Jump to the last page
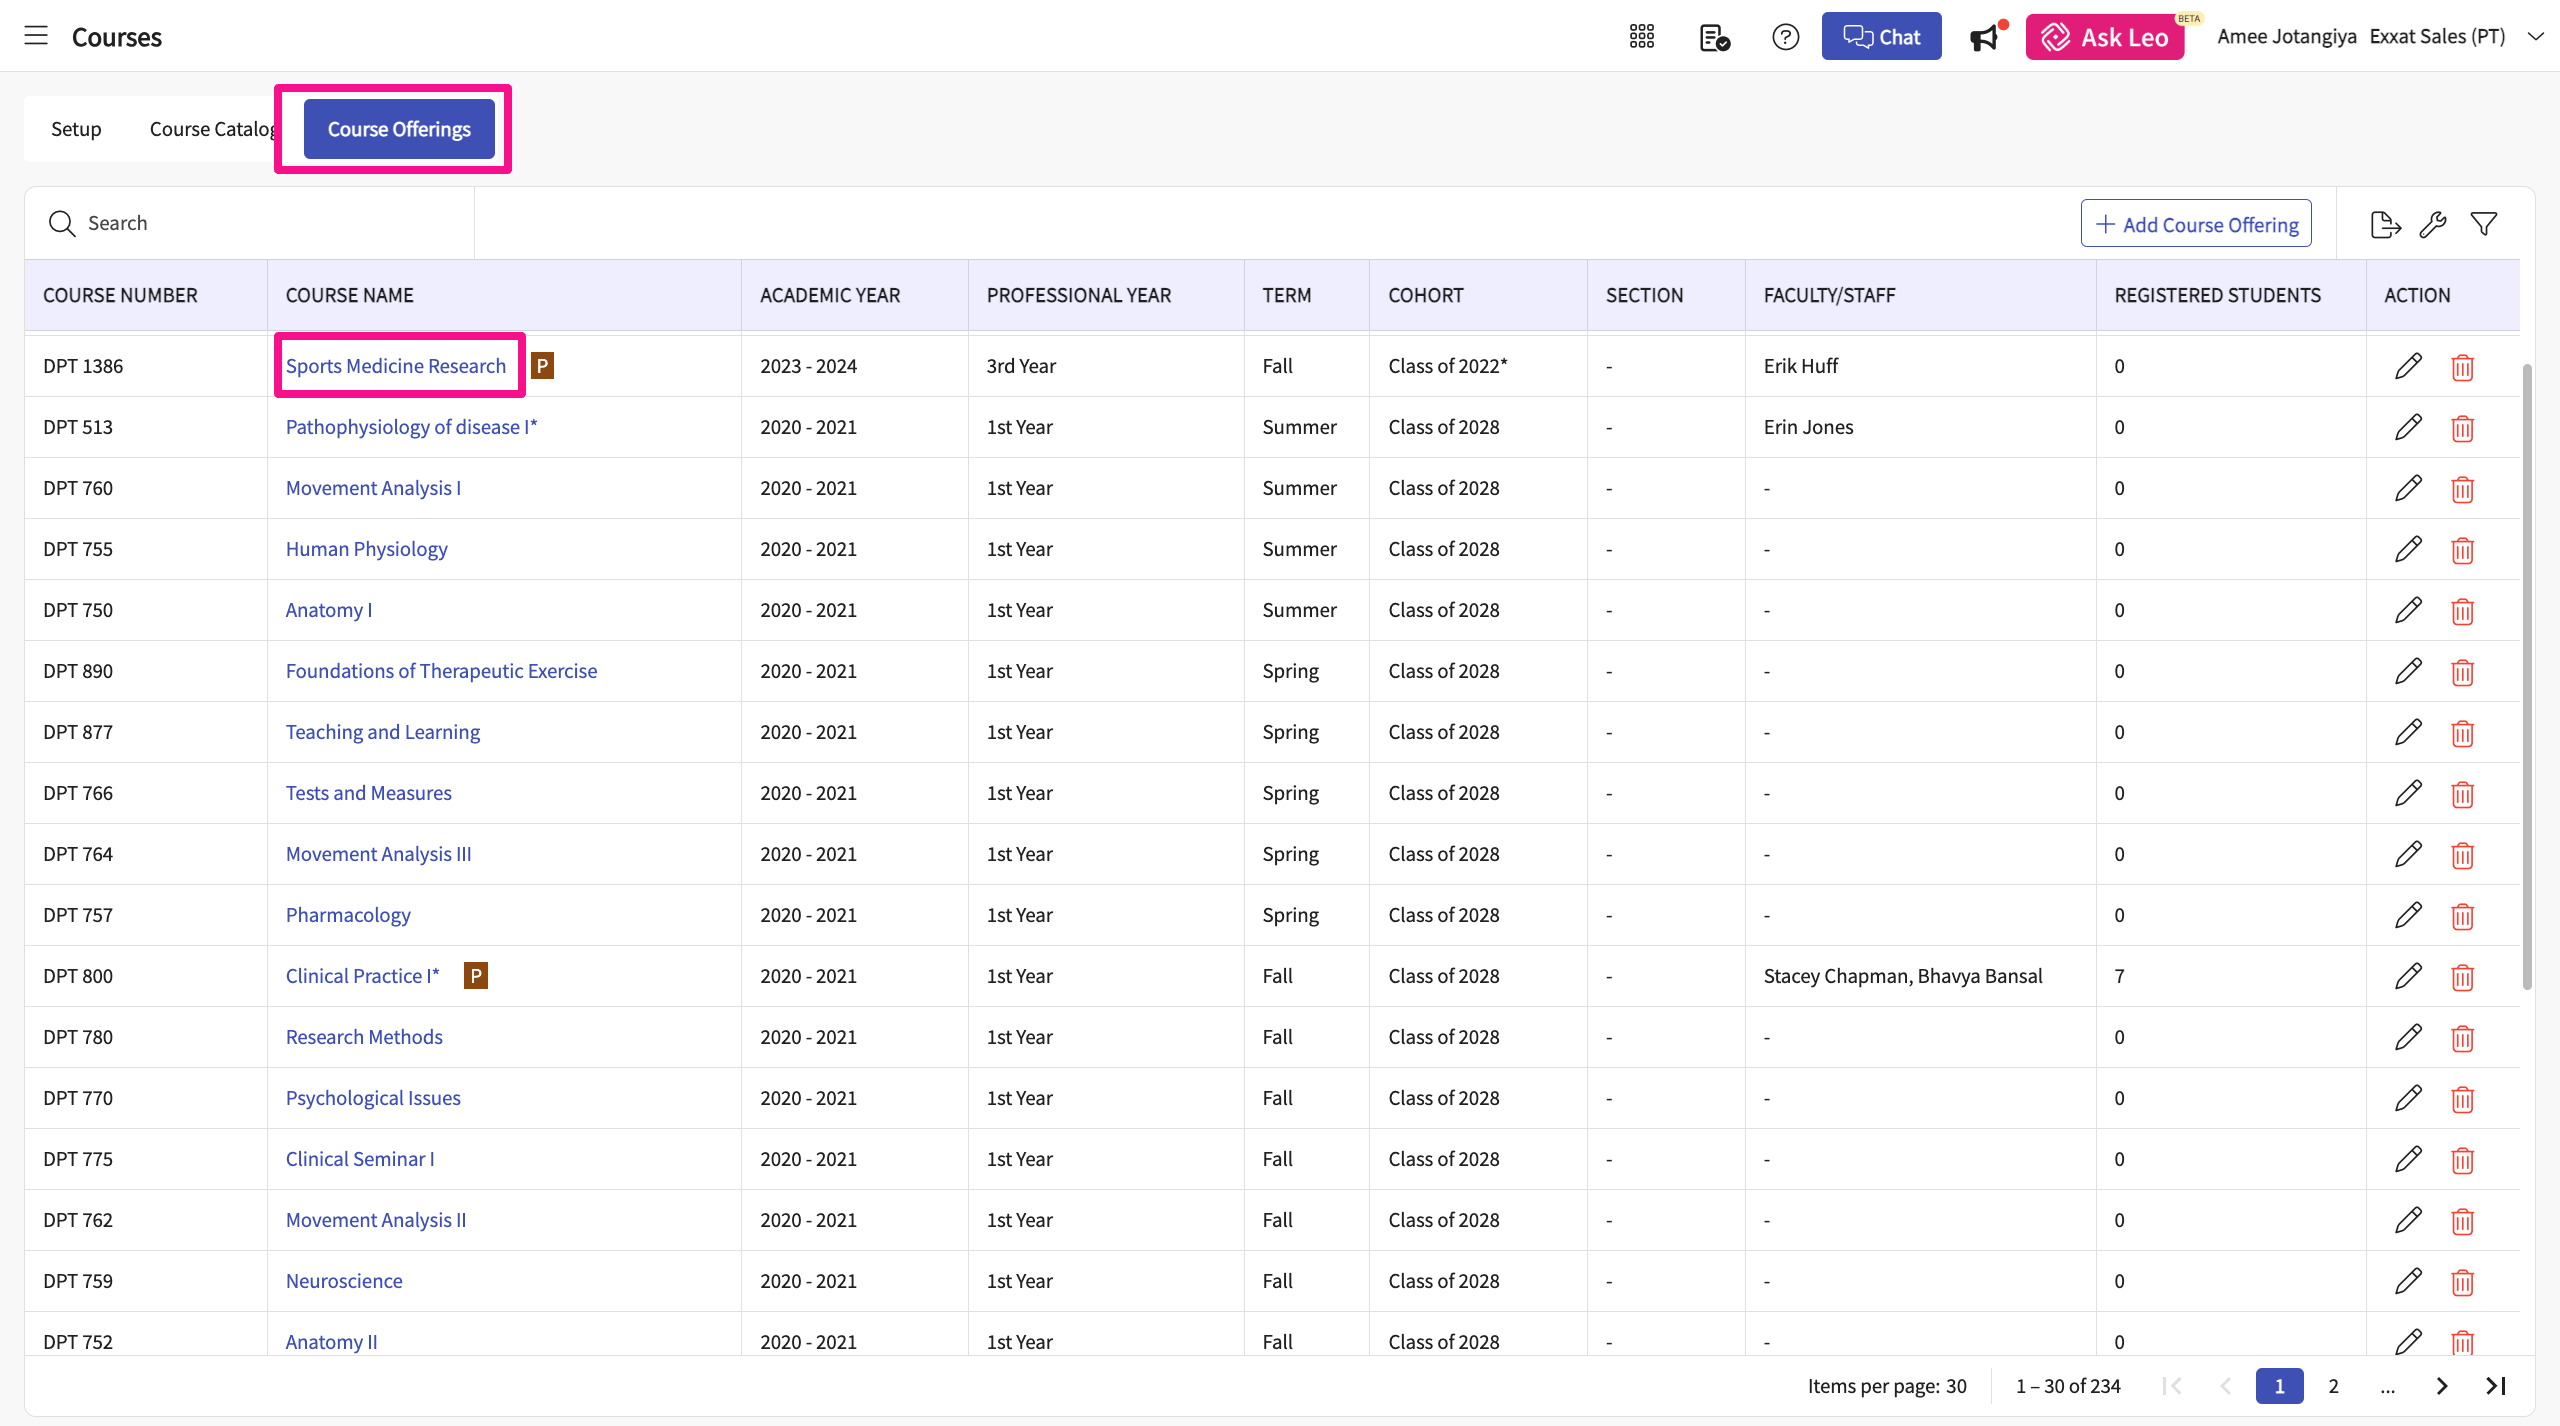Viewport: 2560px width, 1426px height. pyautogui.click(x=2496, y=1386)
